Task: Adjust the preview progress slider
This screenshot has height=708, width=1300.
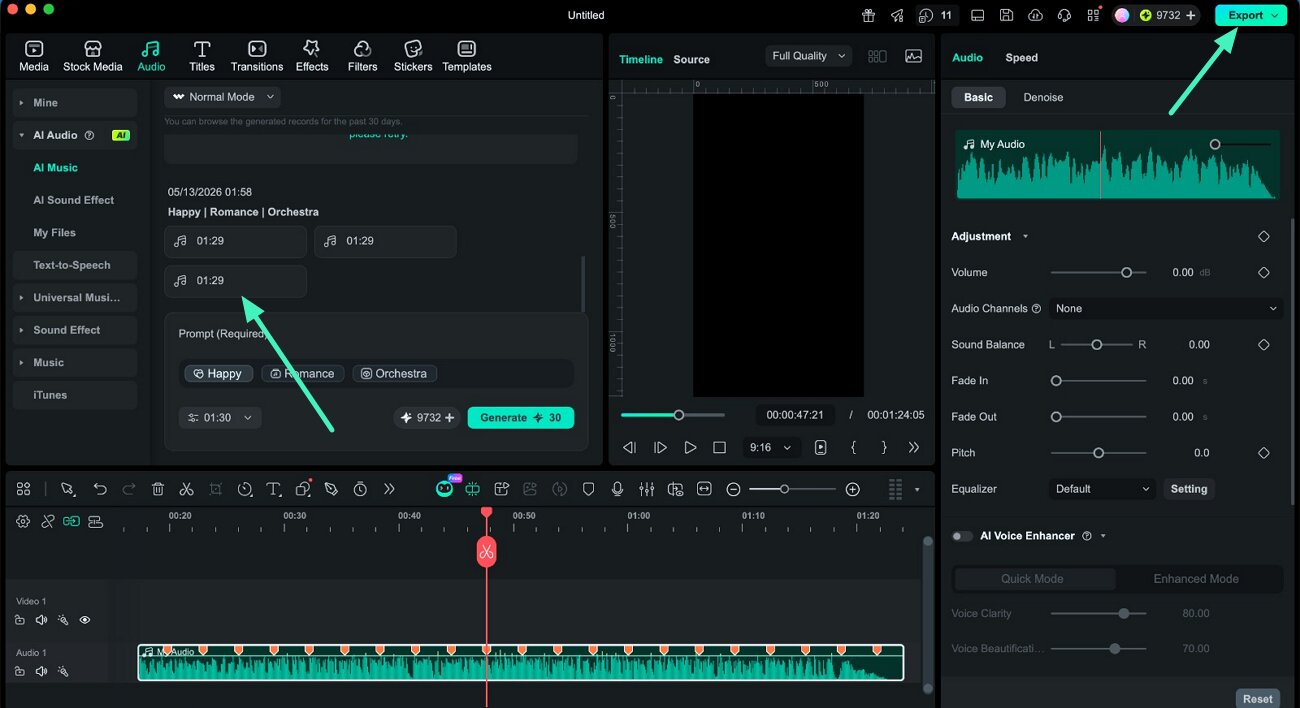Action: point(672,415)
